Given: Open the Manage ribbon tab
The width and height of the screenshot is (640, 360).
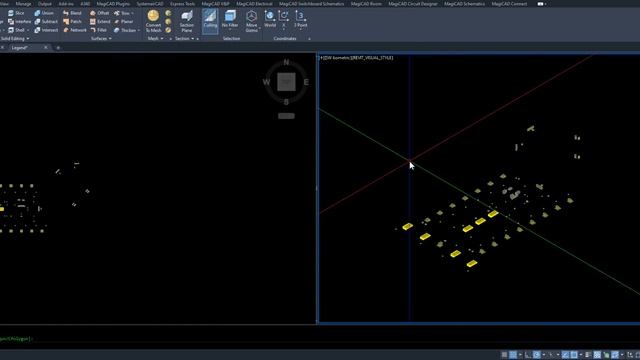Looking at the screenshot, I should tap(23, 4).
